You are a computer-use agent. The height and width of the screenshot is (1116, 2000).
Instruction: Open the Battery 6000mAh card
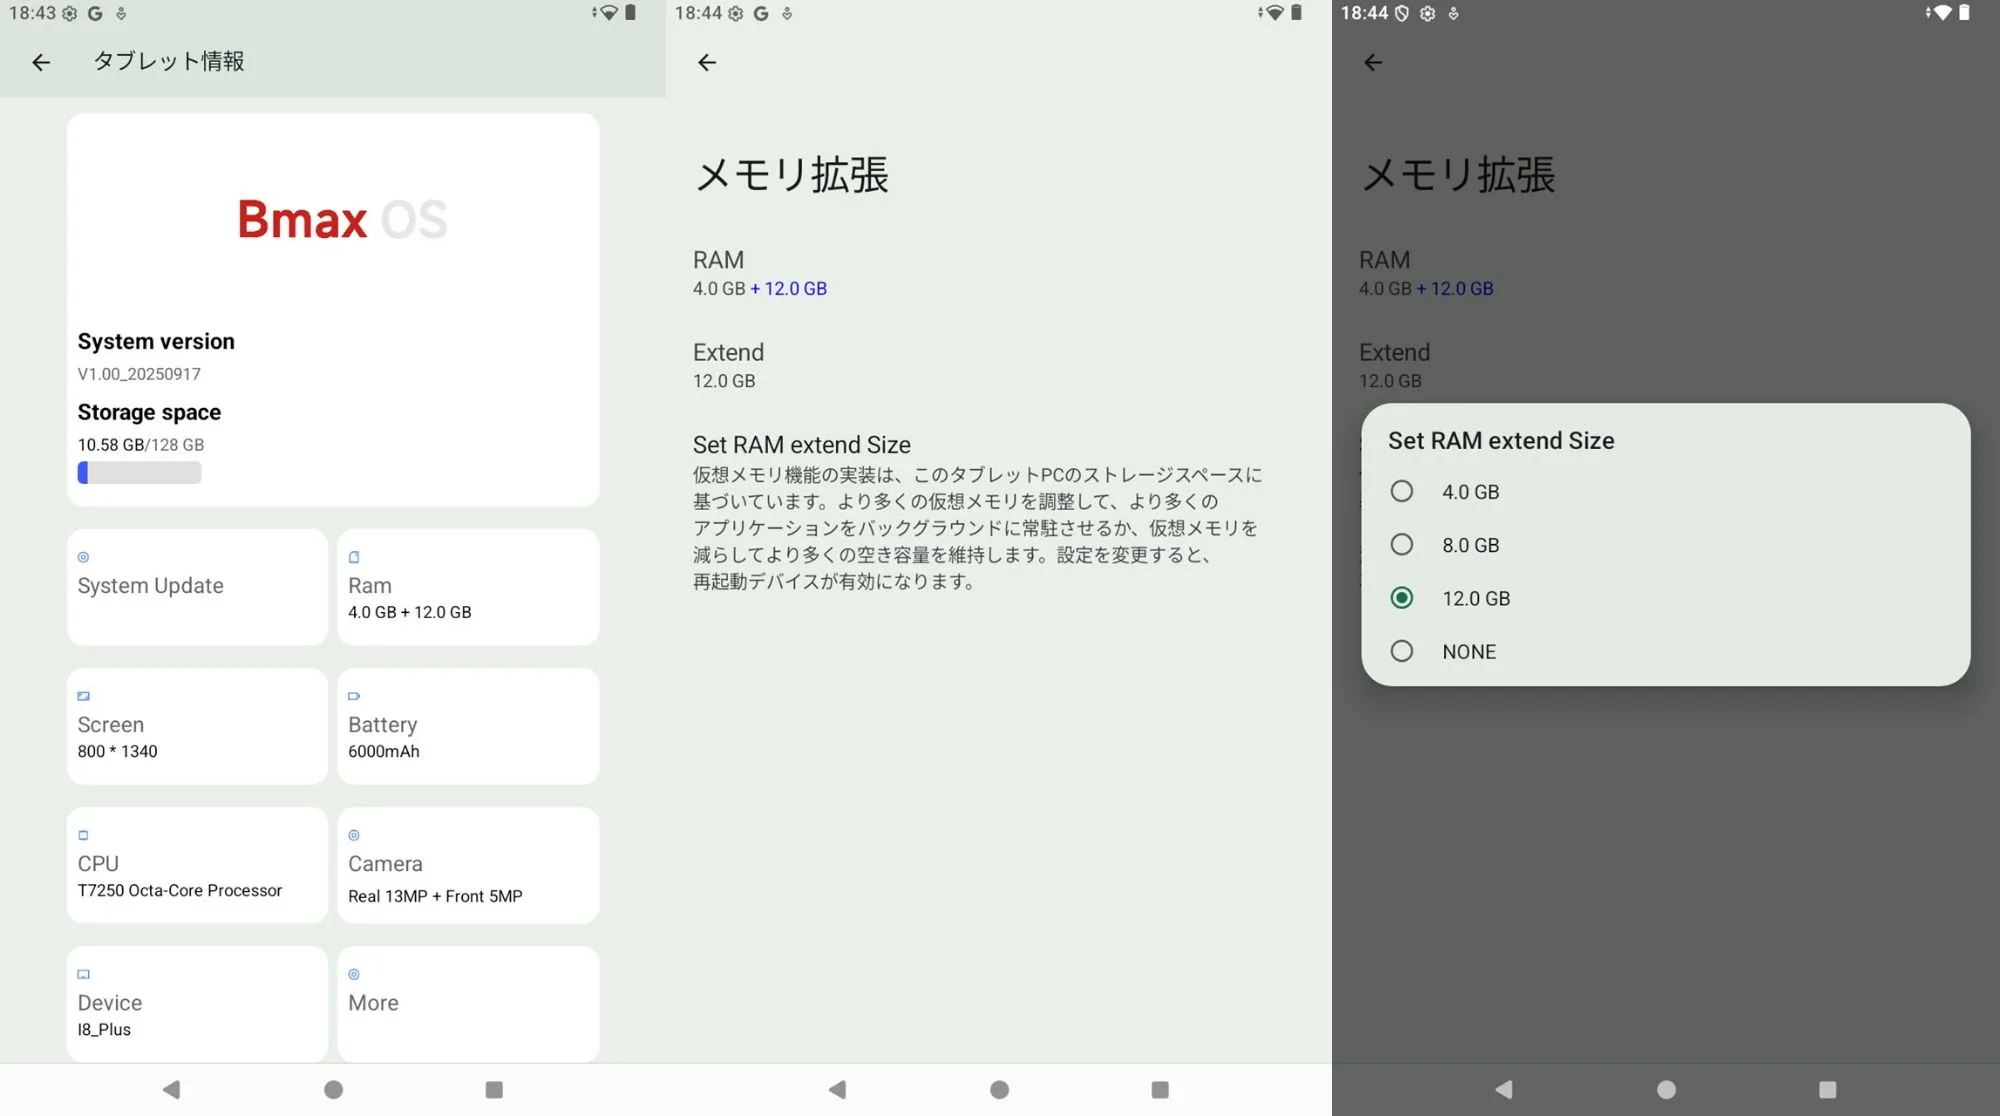pos(468,726)
